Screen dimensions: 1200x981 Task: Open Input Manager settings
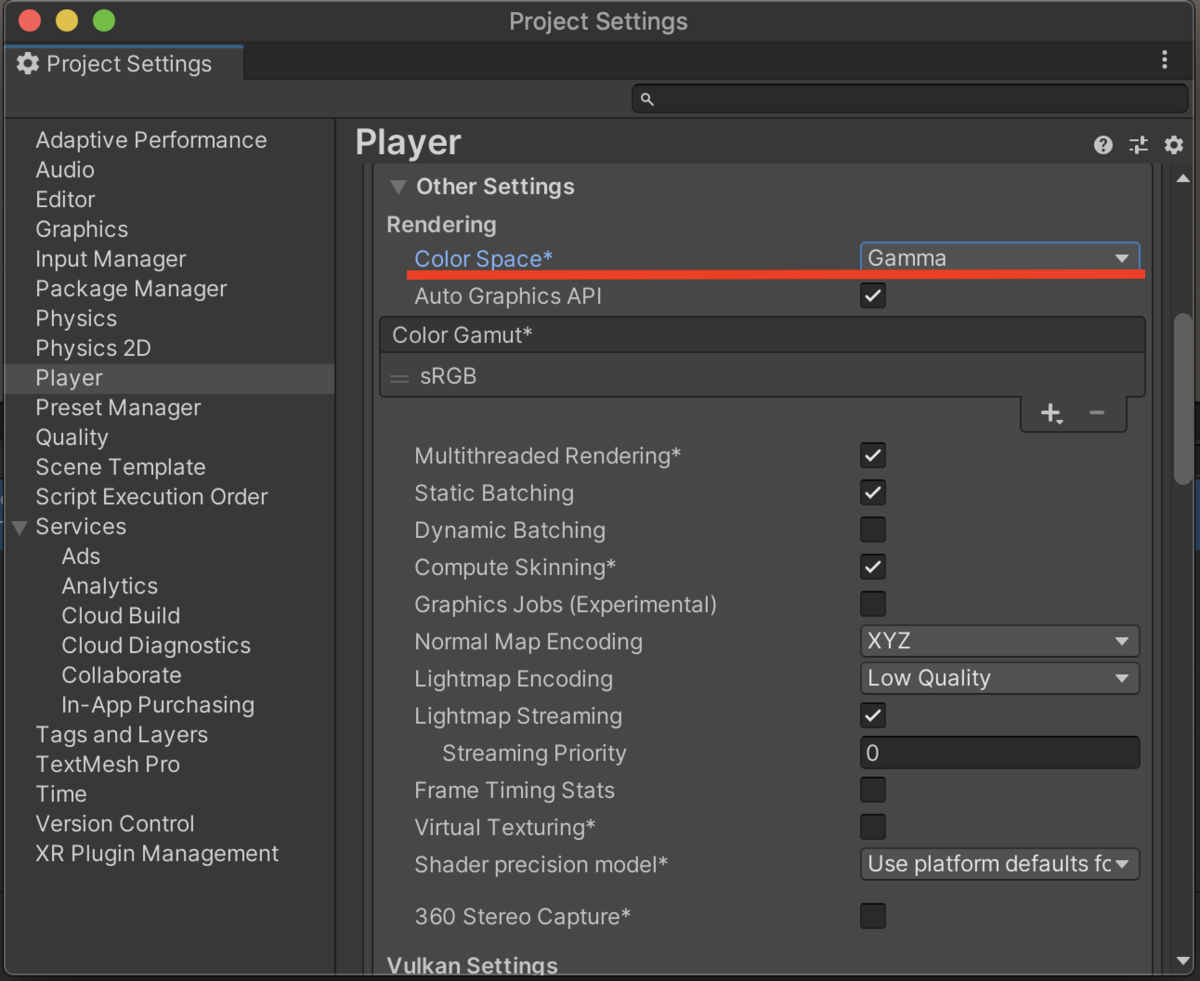111,259
